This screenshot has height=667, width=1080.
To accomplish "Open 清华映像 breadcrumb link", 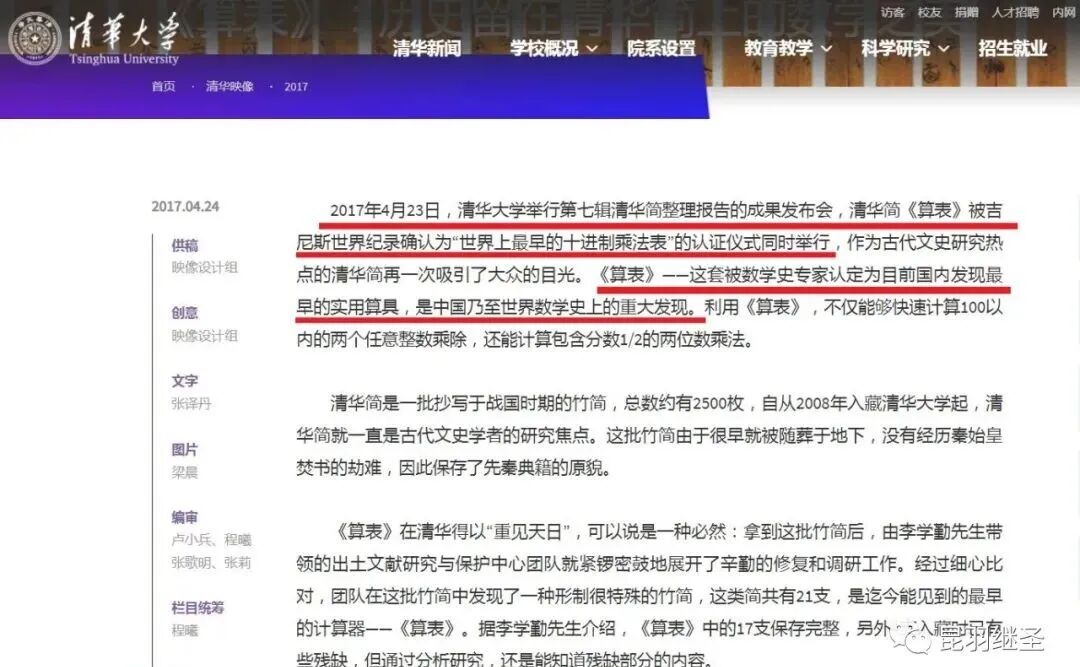I will click(229, 86).
